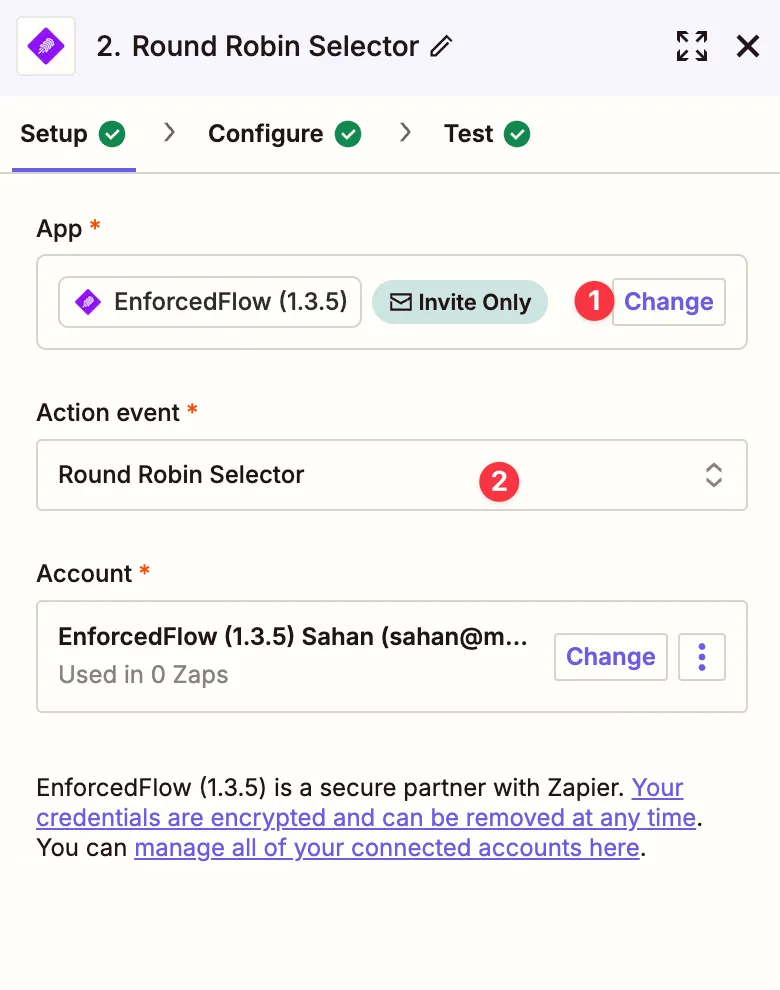Close the Round Robin Selector panel
780x990 pixels.
pos(747,46)
